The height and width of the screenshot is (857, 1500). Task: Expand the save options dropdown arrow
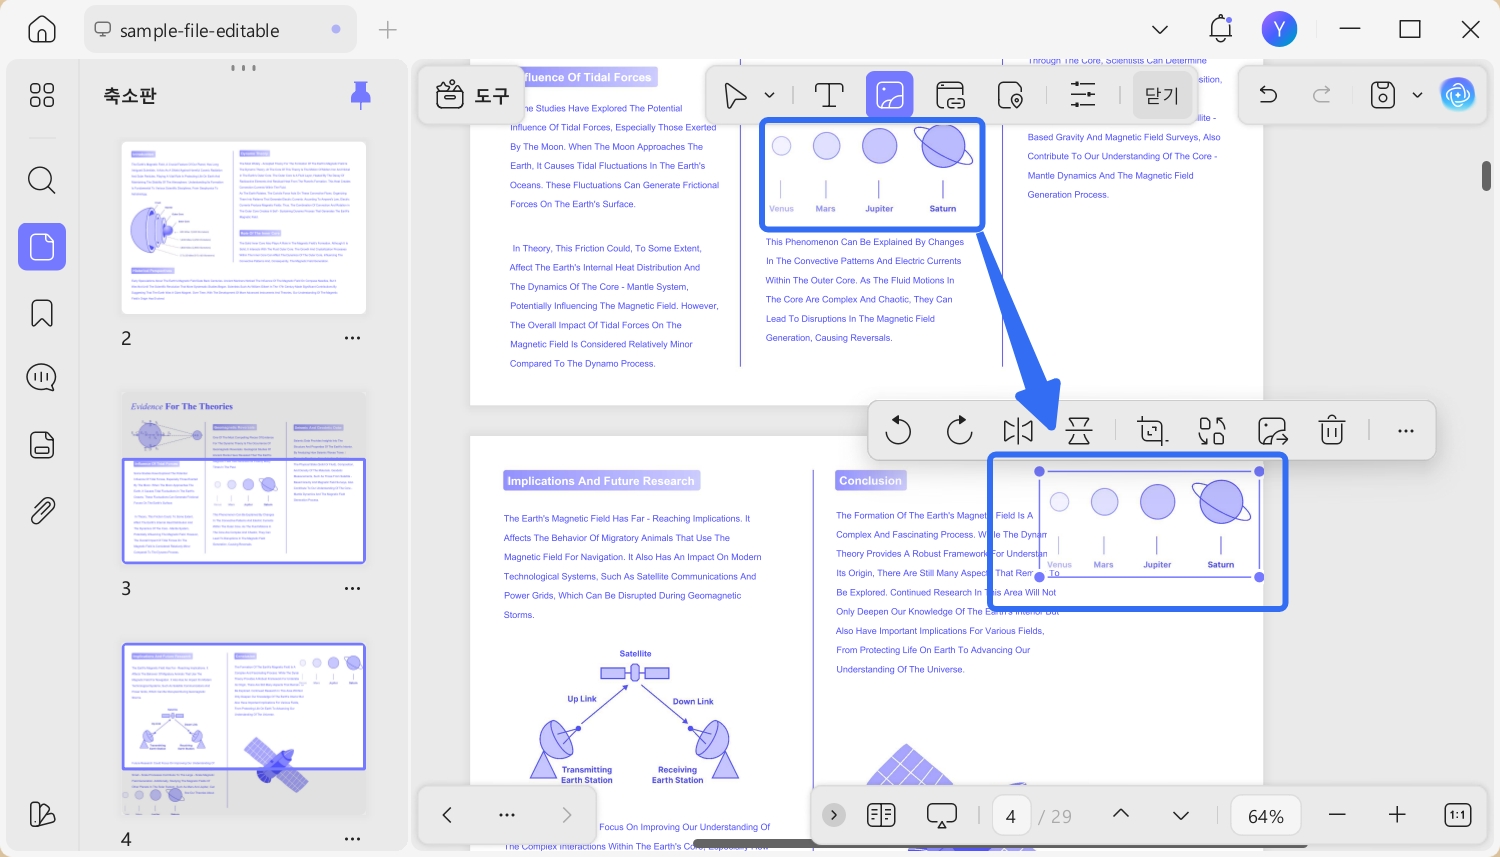[1417, 95]
